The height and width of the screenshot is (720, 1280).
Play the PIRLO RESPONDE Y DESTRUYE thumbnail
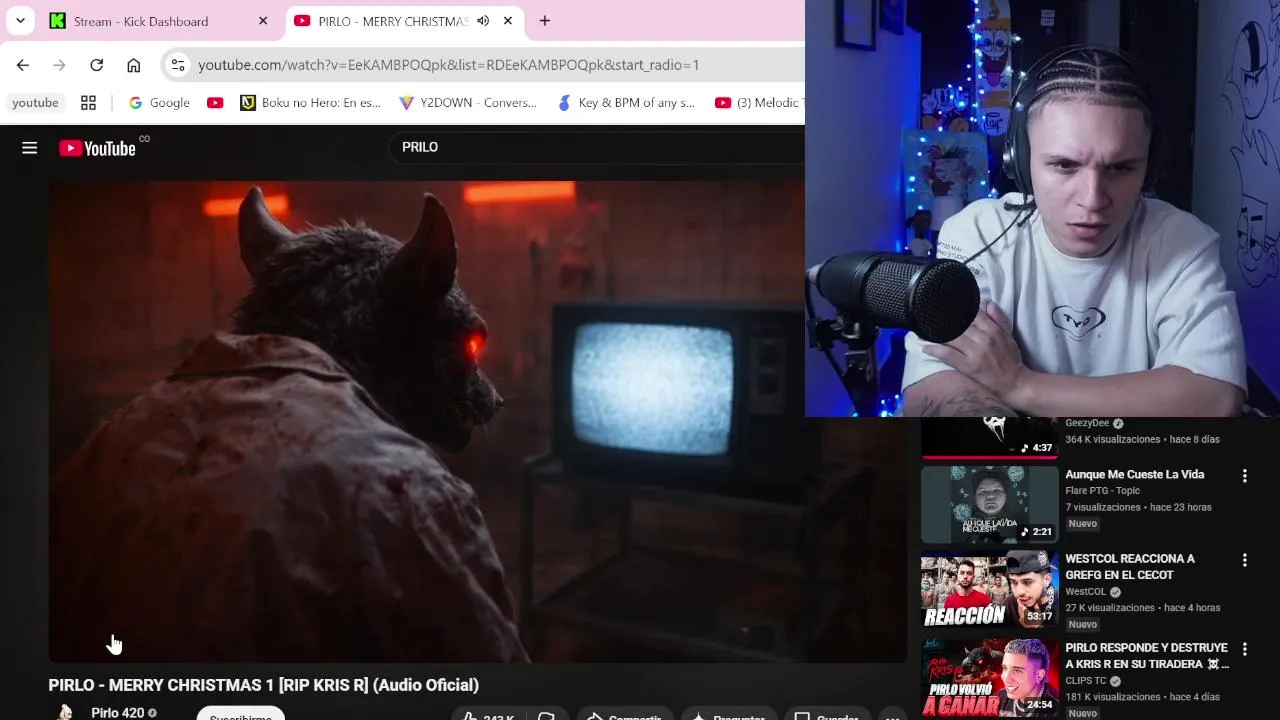click(990, 677)
